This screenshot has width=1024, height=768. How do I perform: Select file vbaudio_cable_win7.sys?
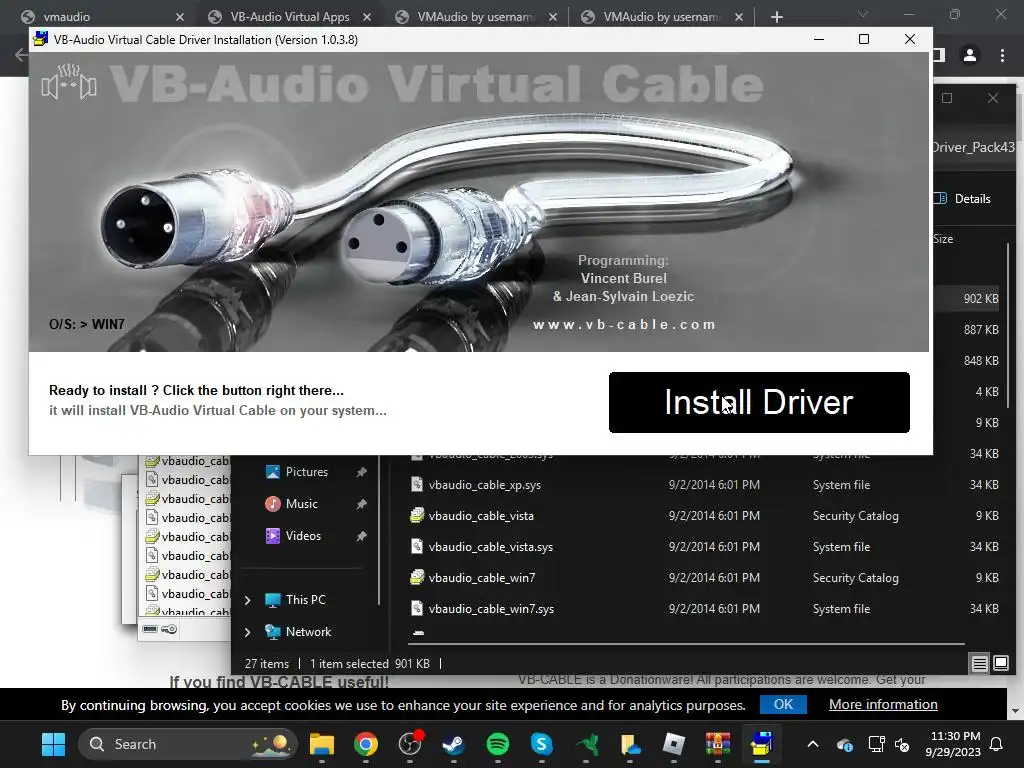[491, 609]
